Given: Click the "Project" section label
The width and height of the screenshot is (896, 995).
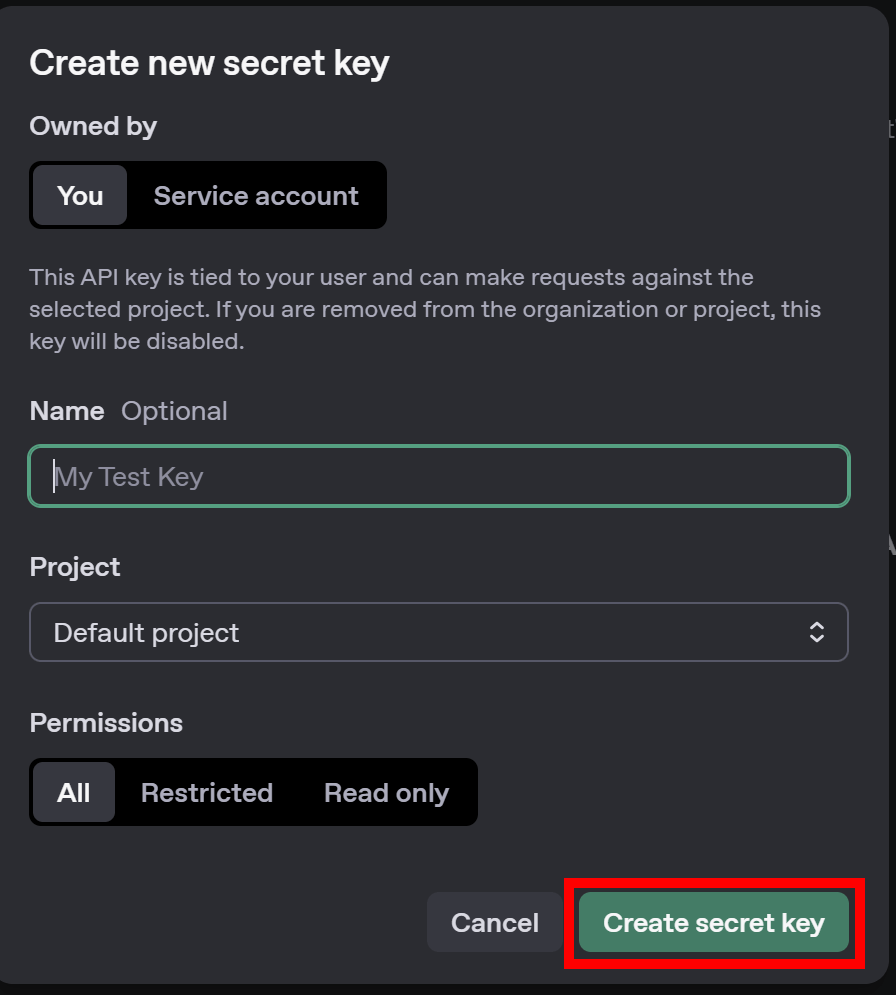Looking at the screenshot, I should pos(75,567).
